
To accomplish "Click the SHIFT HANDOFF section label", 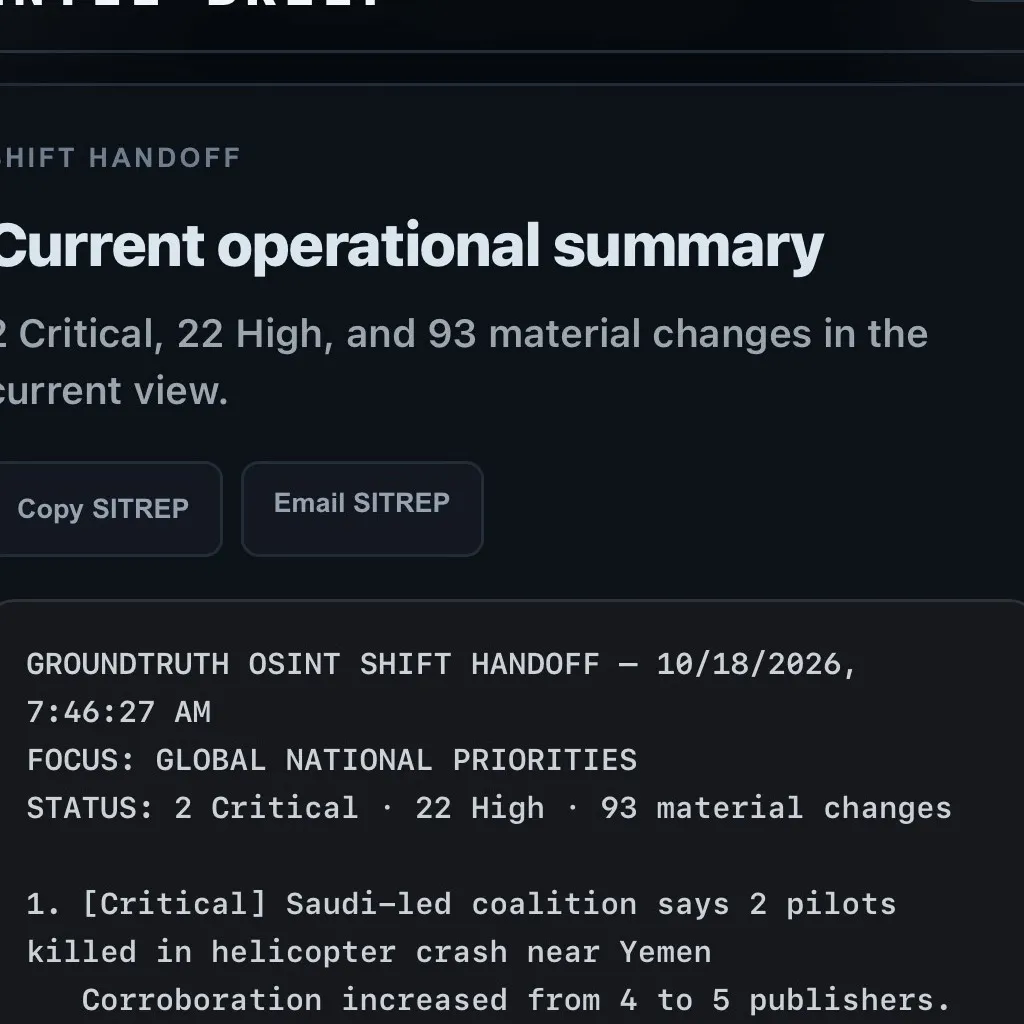I will pyautogui.click(x=120, y=157).
